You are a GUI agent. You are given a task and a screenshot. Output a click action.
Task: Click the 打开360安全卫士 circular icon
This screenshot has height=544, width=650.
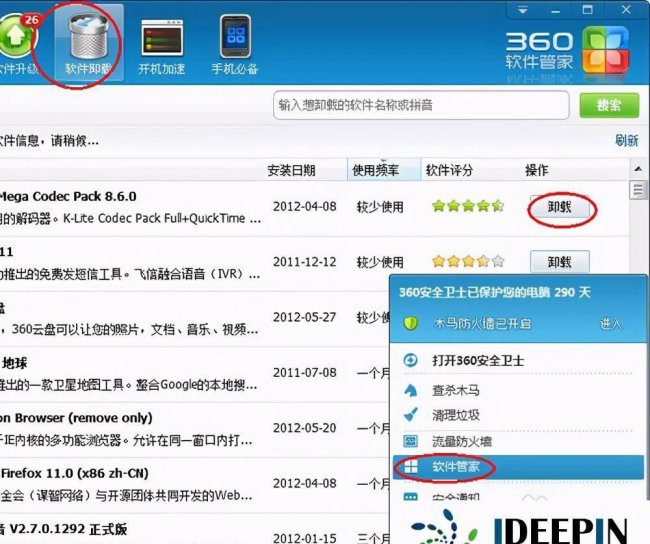[x=410, y=360]
